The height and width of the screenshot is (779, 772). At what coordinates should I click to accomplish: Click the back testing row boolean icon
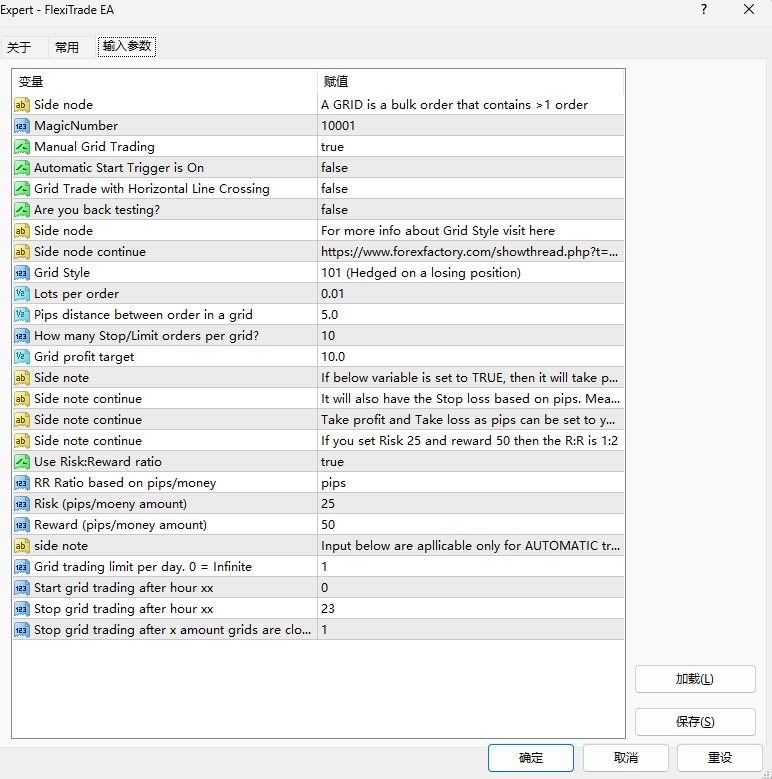coord(21,210)
